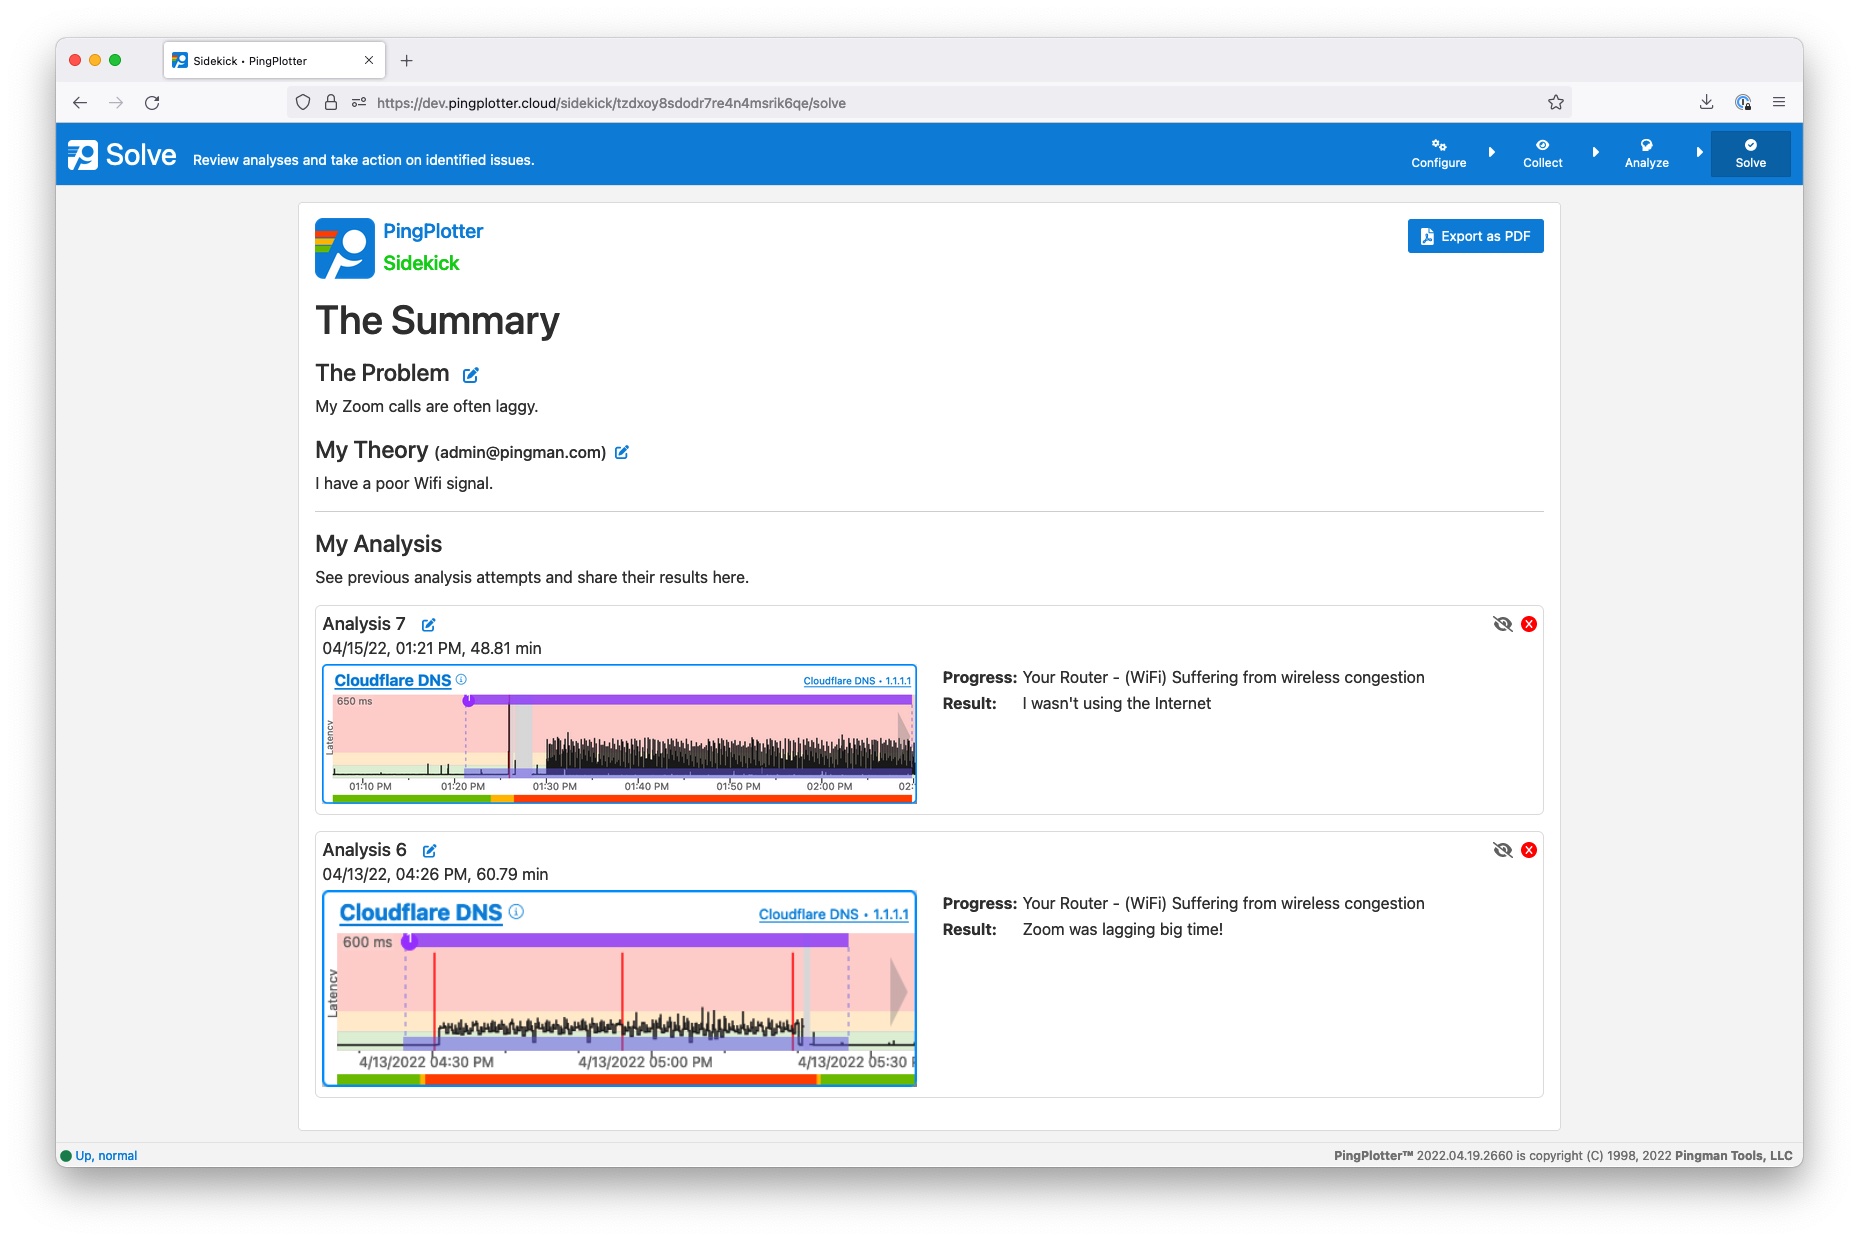Close the Sidekick • PingPlotter tab
This screenshot has height=1241, width=1859.
pyautogui.click(x=369, y=60)
